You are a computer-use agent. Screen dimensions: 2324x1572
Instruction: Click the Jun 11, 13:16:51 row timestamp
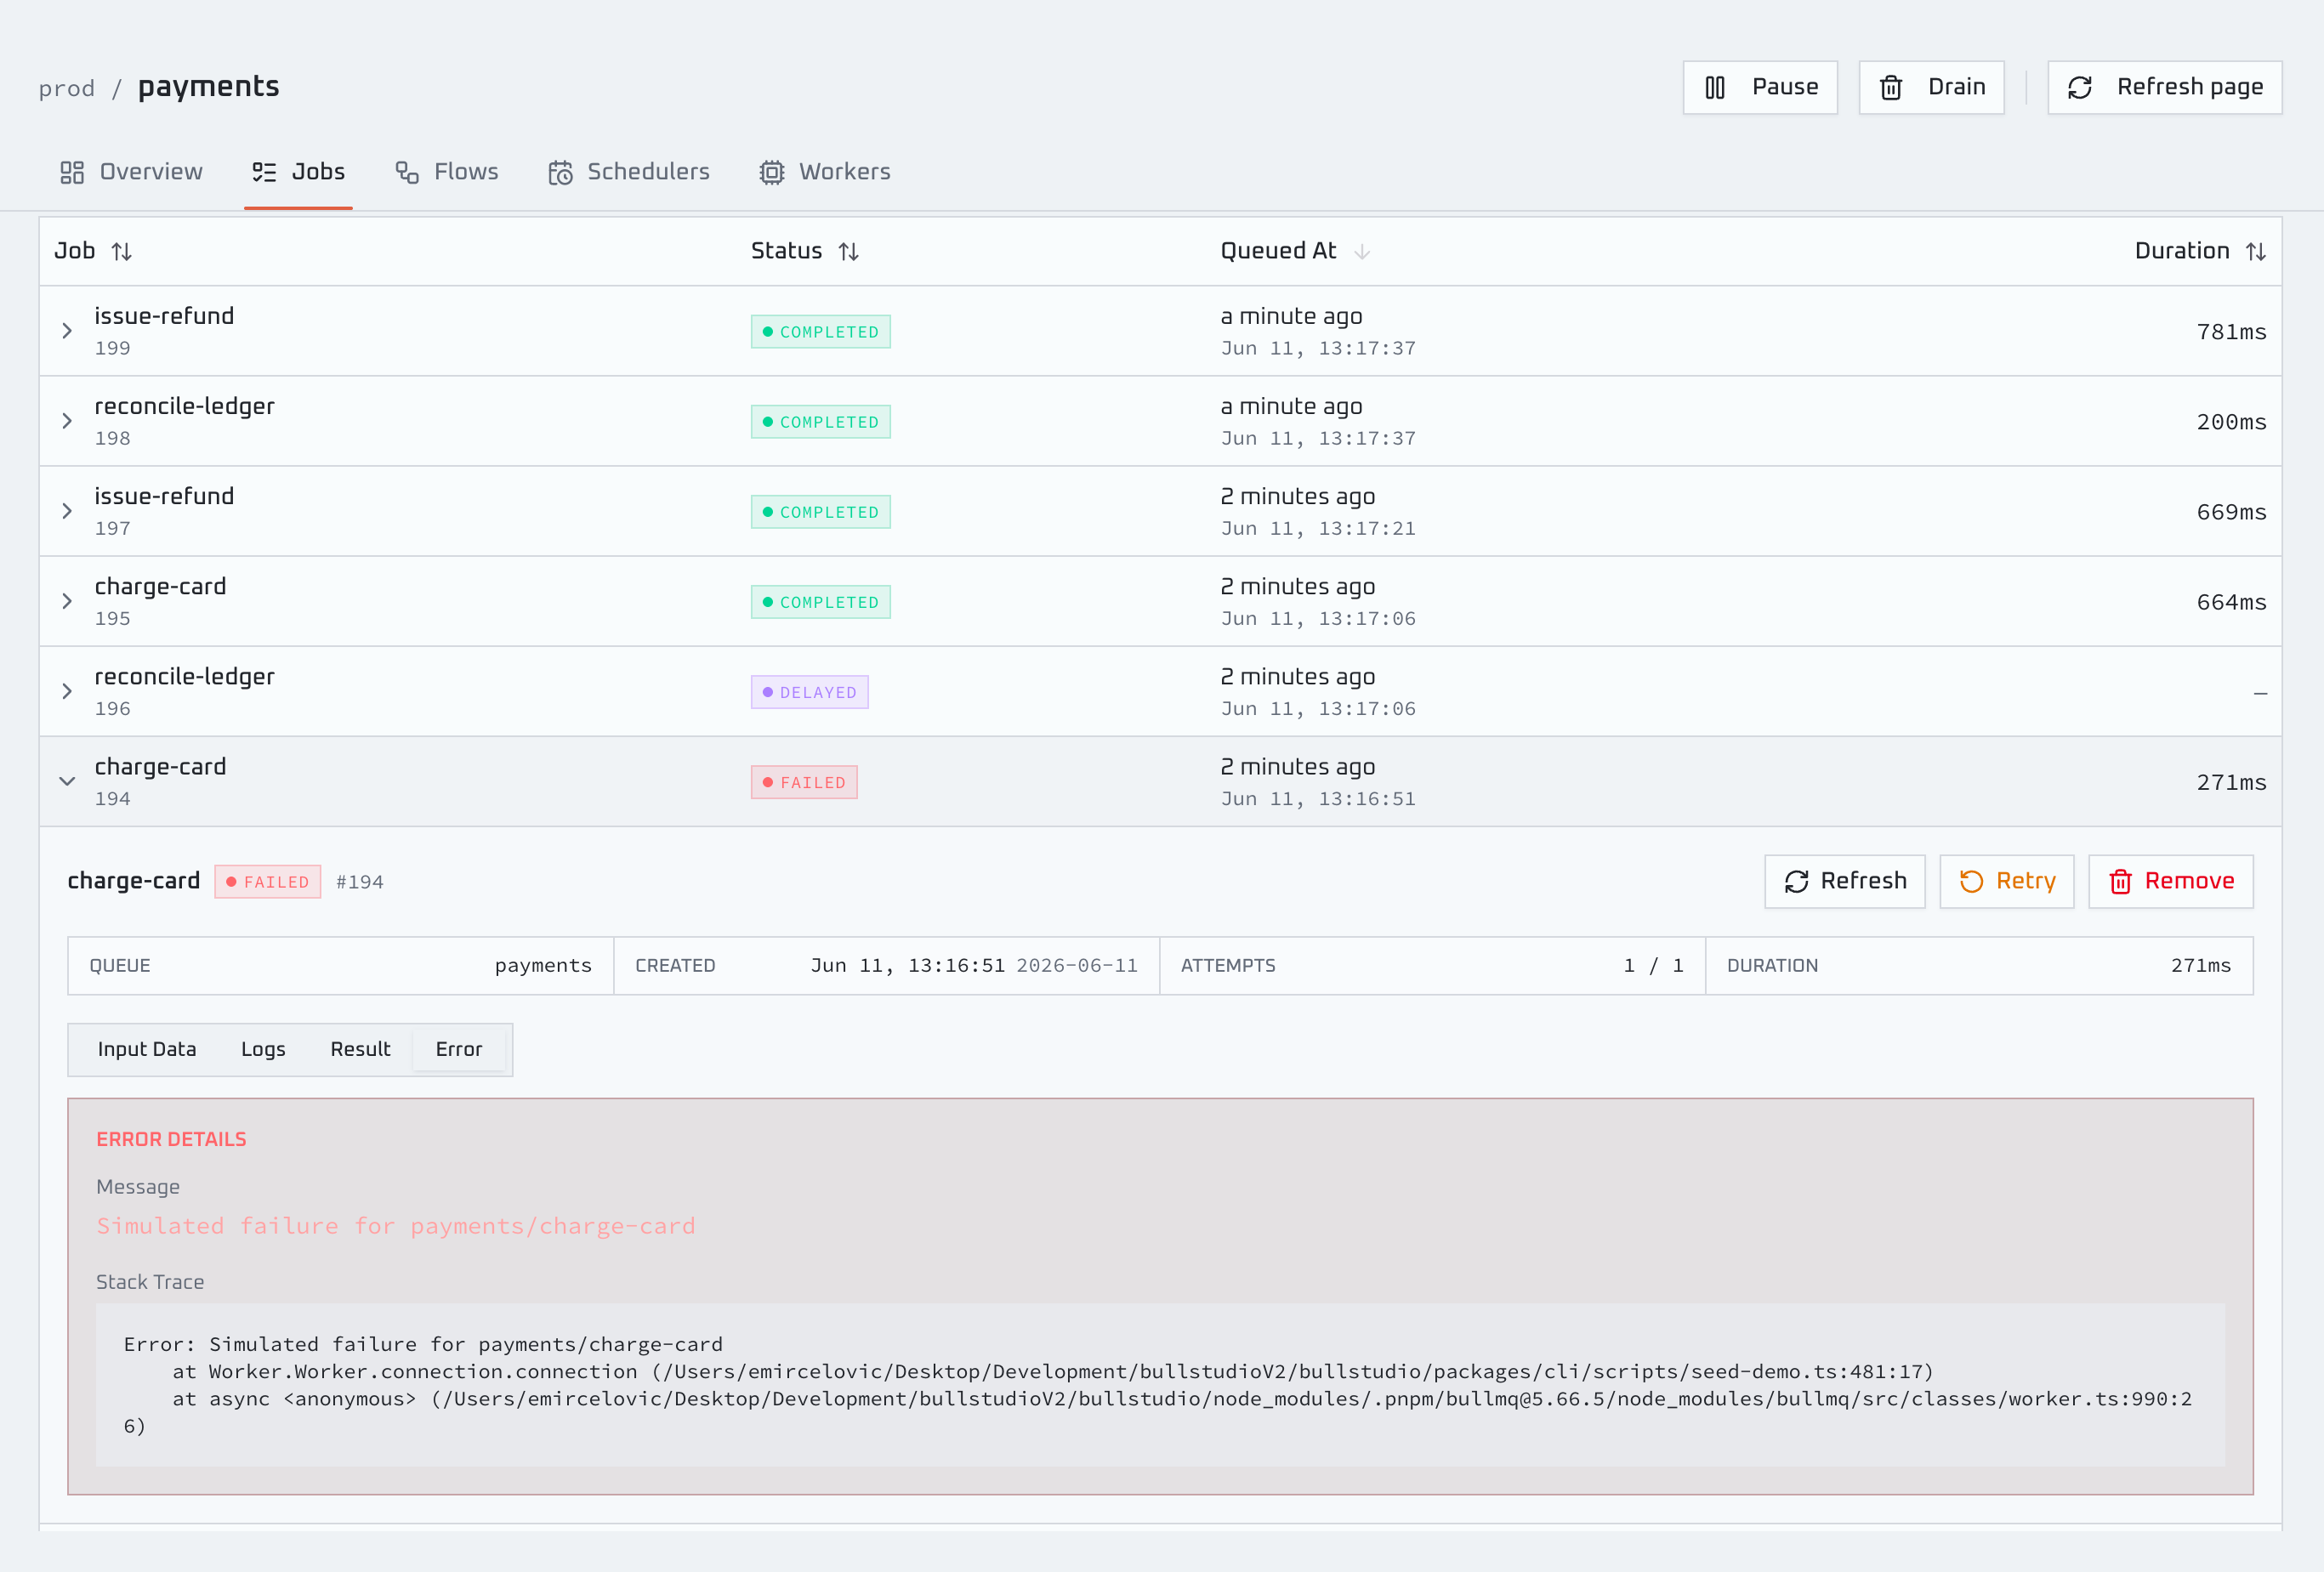1318,799
